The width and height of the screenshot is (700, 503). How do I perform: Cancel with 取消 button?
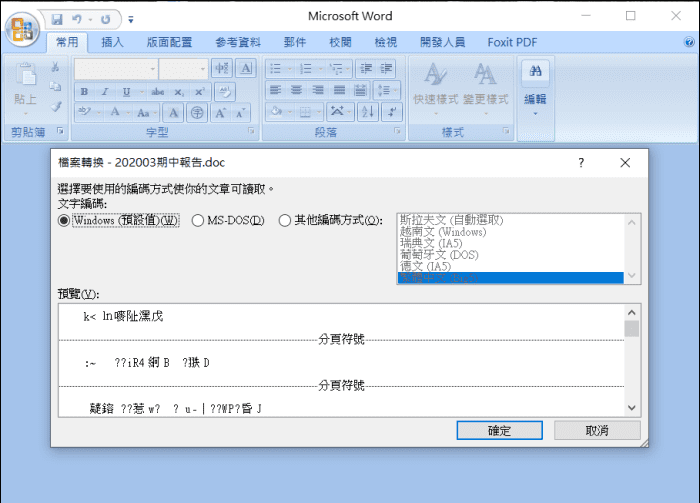pos(597,431)
